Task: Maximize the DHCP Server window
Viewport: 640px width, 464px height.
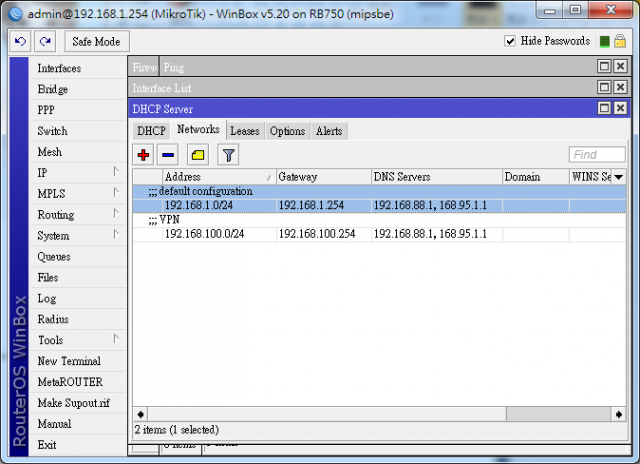Action: [604, 108]
